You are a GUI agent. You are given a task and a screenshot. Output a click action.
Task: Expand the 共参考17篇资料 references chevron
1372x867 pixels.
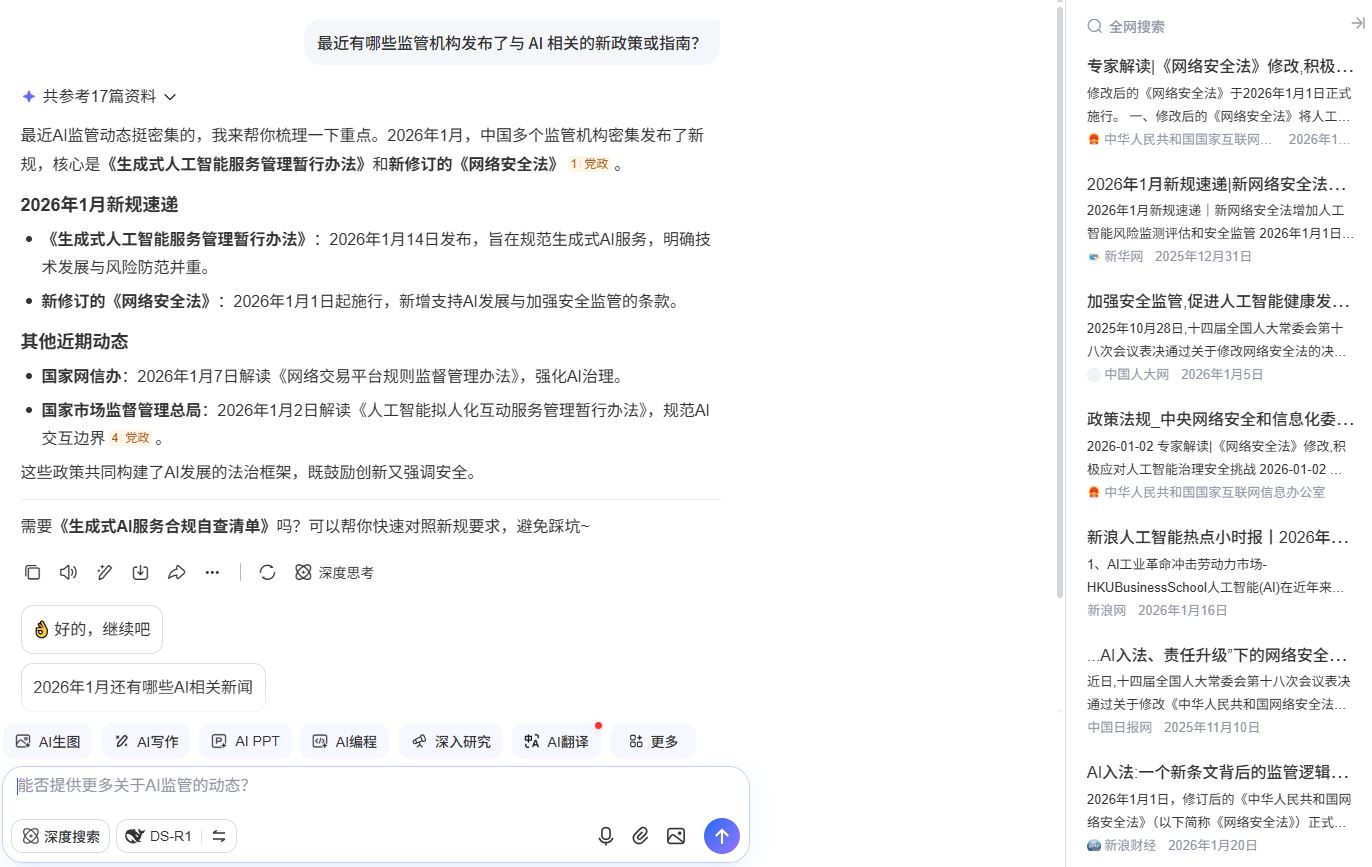click(x=170, y=97)
